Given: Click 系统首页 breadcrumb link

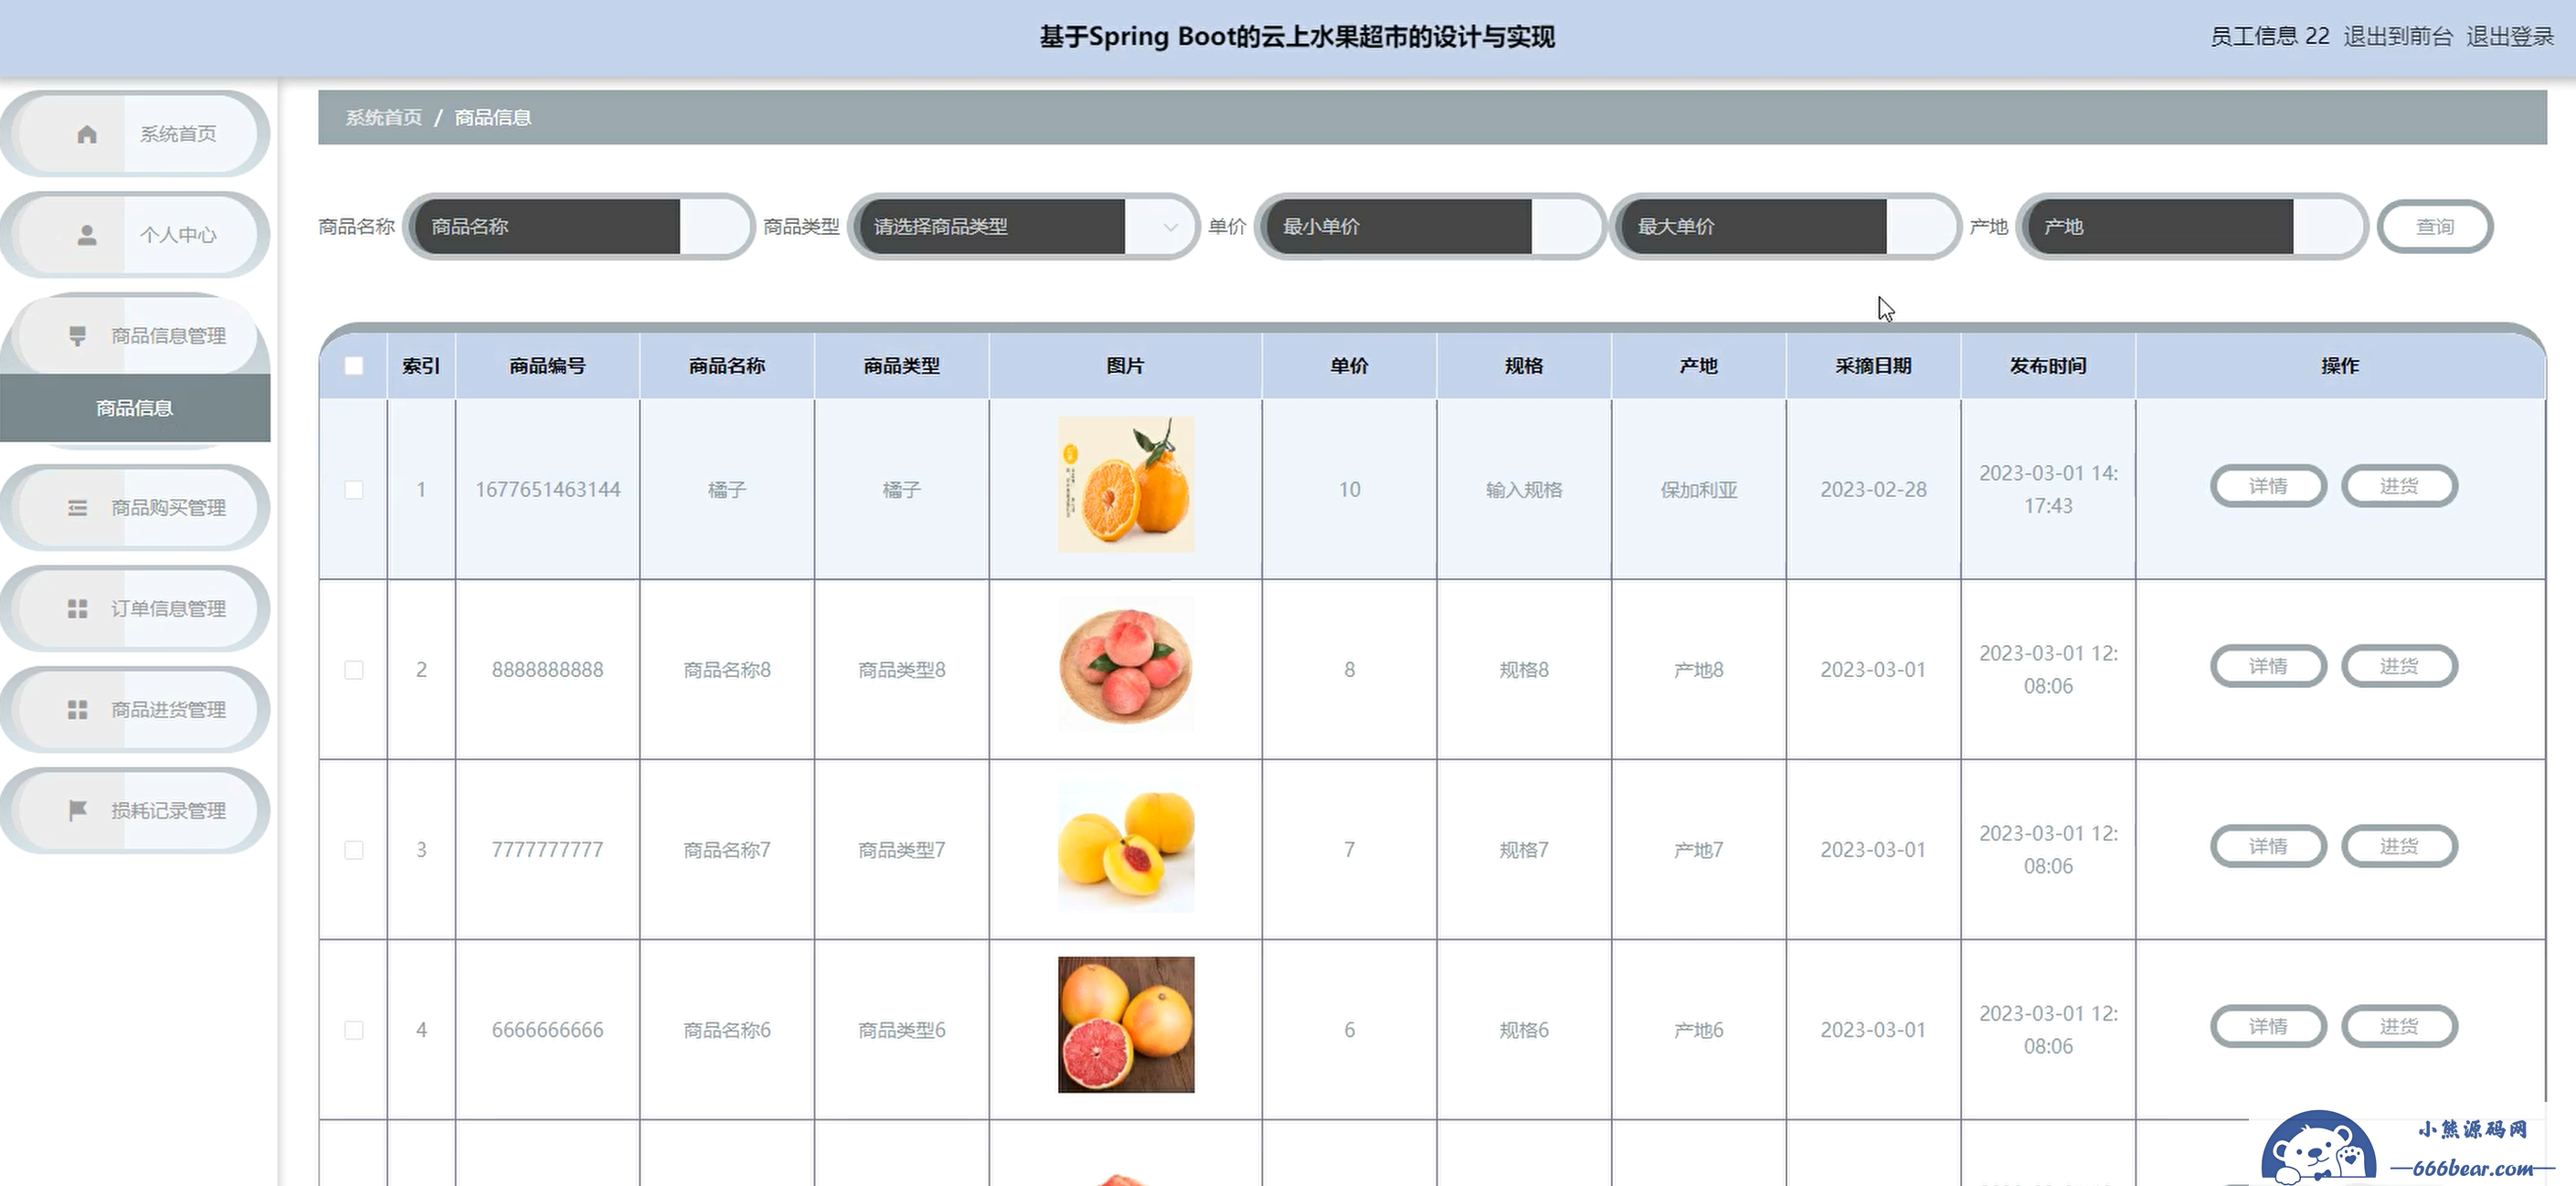Looking at the screenshot, I should tap(384, 118).
